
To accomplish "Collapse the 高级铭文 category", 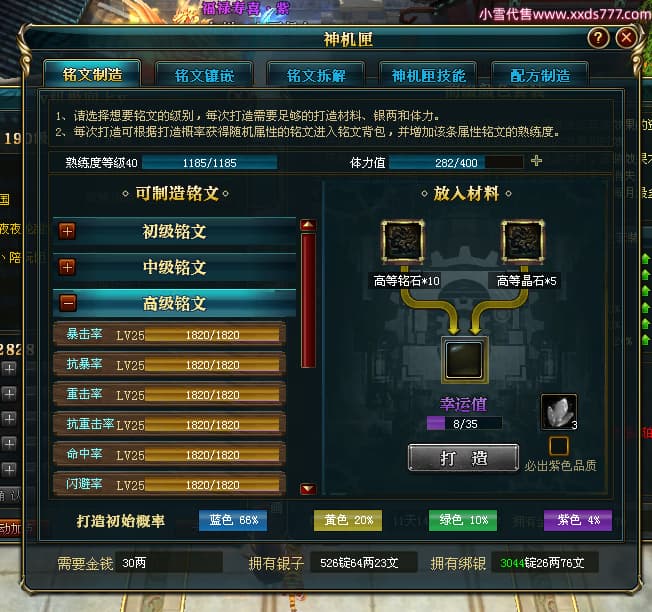I will (x=67, y=303).
